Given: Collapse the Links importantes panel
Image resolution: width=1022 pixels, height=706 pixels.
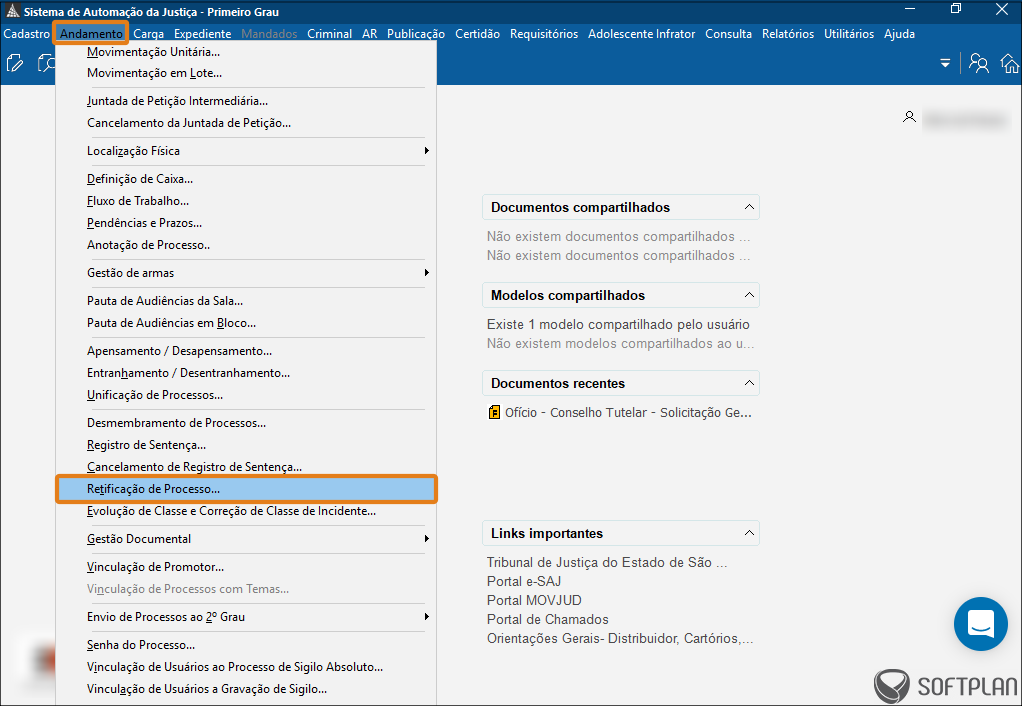Looking at the screenshot, I should [x=749, y=533].
